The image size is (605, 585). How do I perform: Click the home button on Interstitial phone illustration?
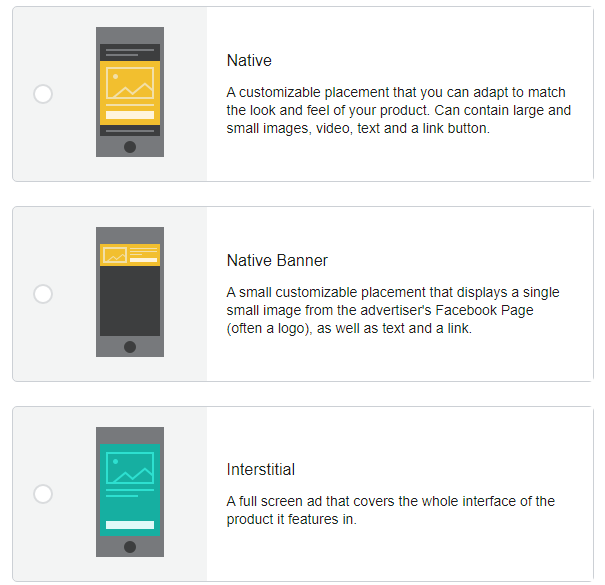tap(130, 547)
